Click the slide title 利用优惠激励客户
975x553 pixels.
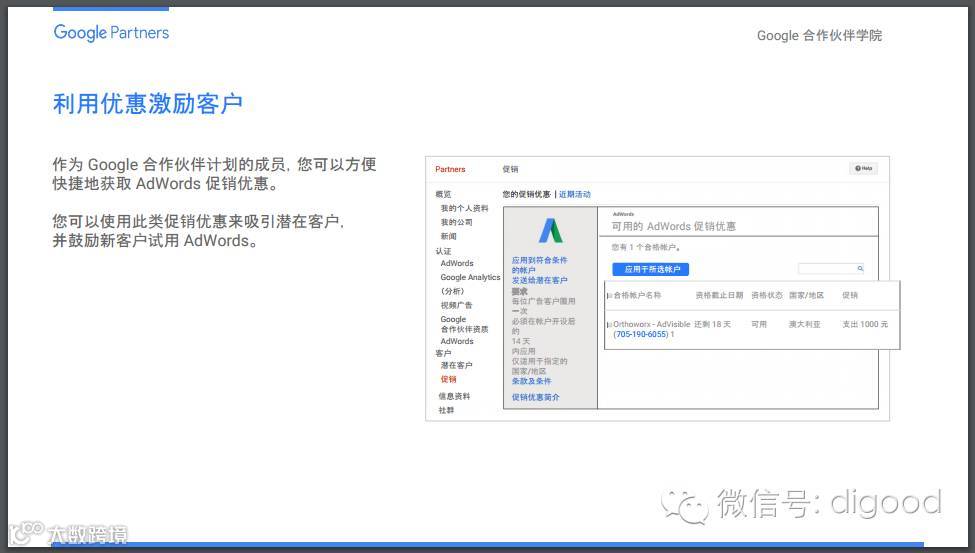pyautogui.click(x=148, y=104)
